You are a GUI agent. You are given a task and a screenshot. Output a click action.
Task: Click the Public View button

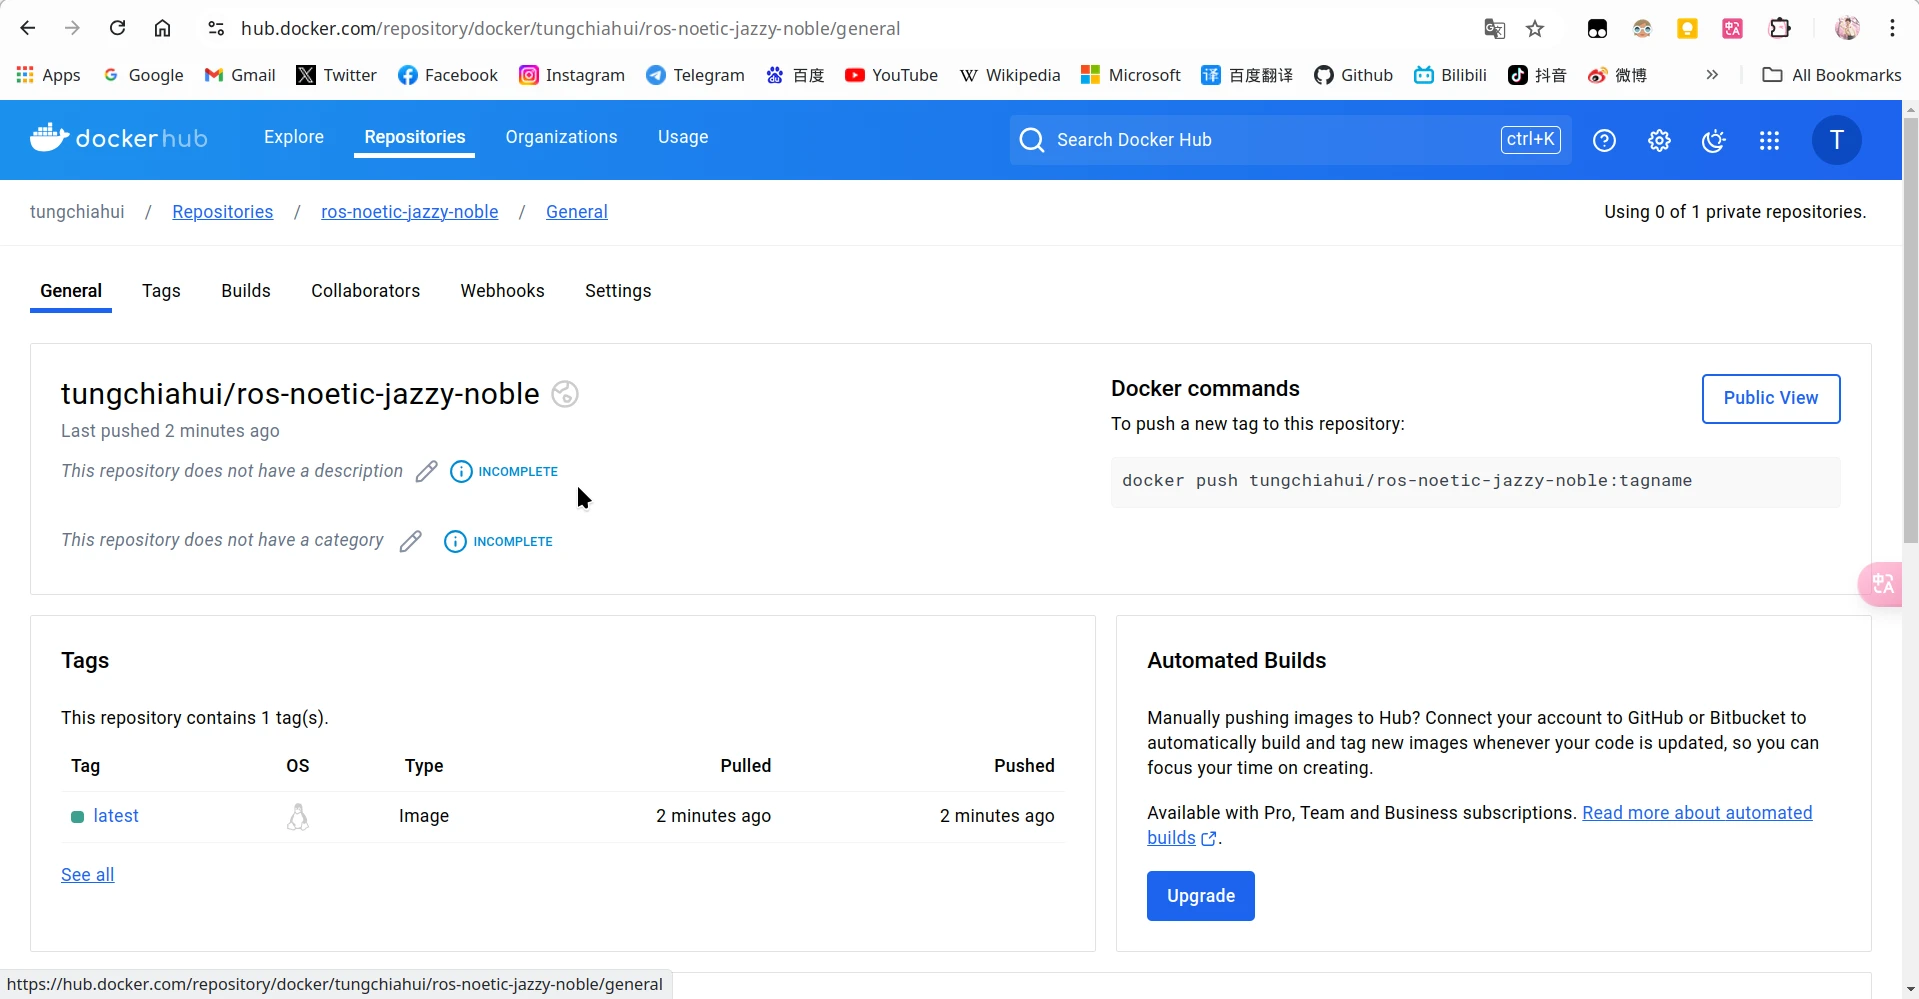click(x=1771, y=398)
